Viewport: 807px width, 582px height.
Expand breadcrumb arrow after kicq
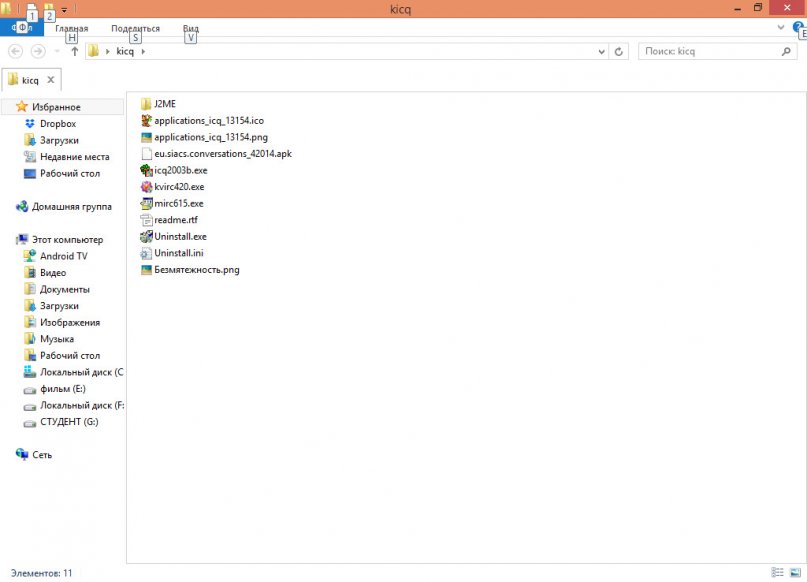[x=143, y=51]
